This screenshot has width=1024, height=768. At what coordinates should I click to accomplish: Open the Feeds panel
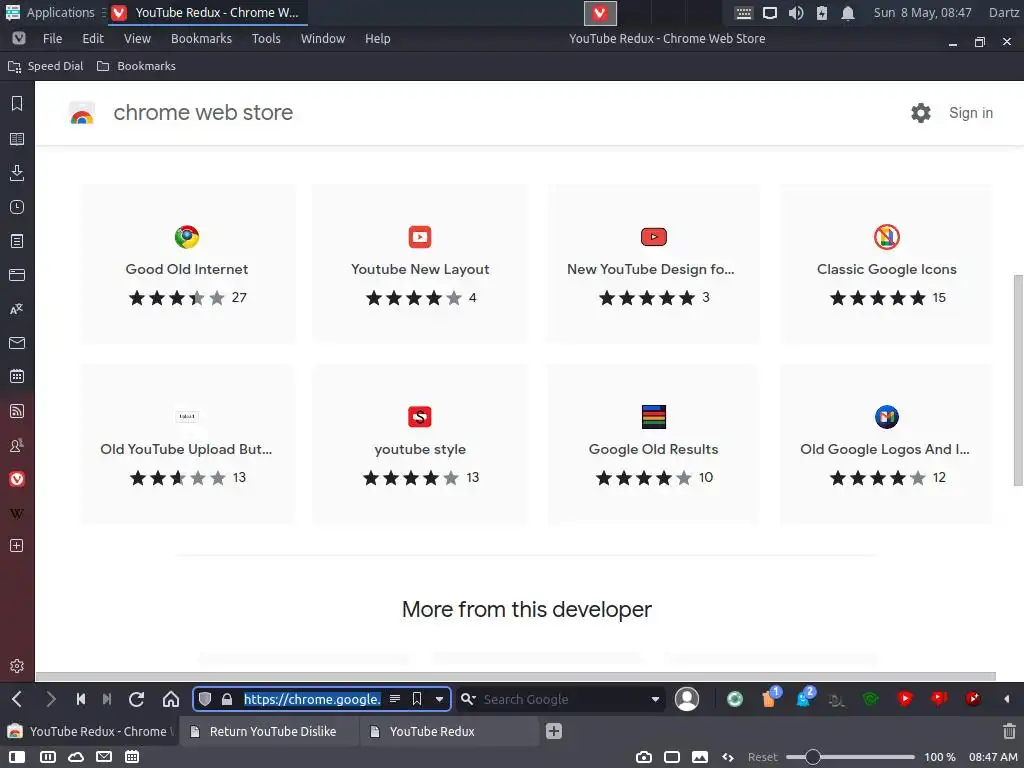(x=17, y=411)
